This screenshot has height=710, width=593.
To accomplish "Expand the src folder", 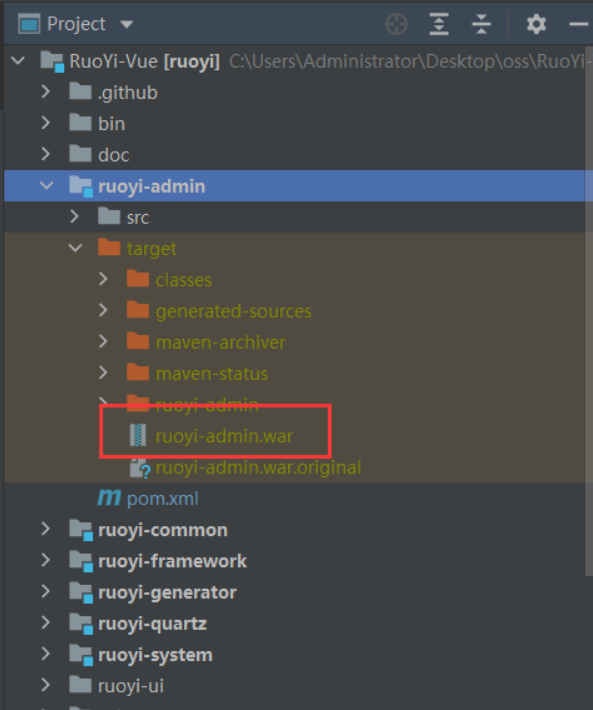I will pos(74,217).
